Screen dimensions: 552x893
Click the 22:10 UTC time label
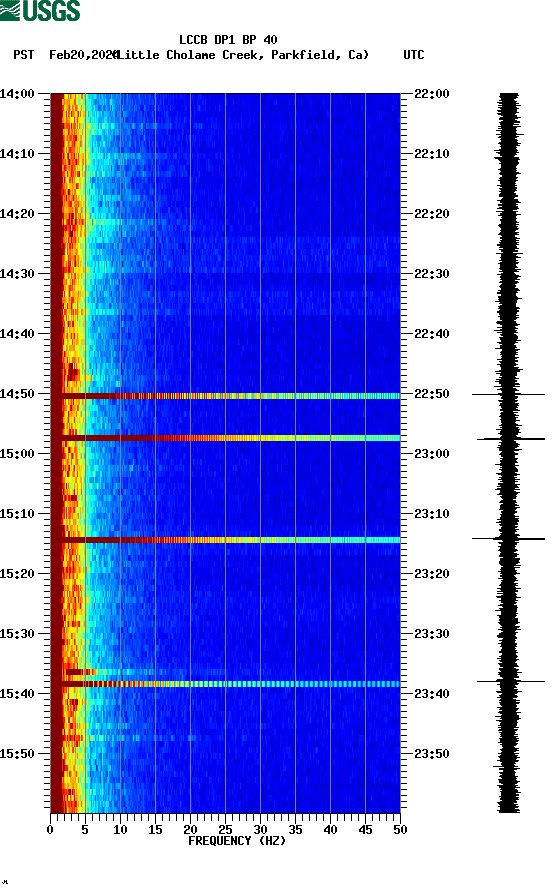432,154
